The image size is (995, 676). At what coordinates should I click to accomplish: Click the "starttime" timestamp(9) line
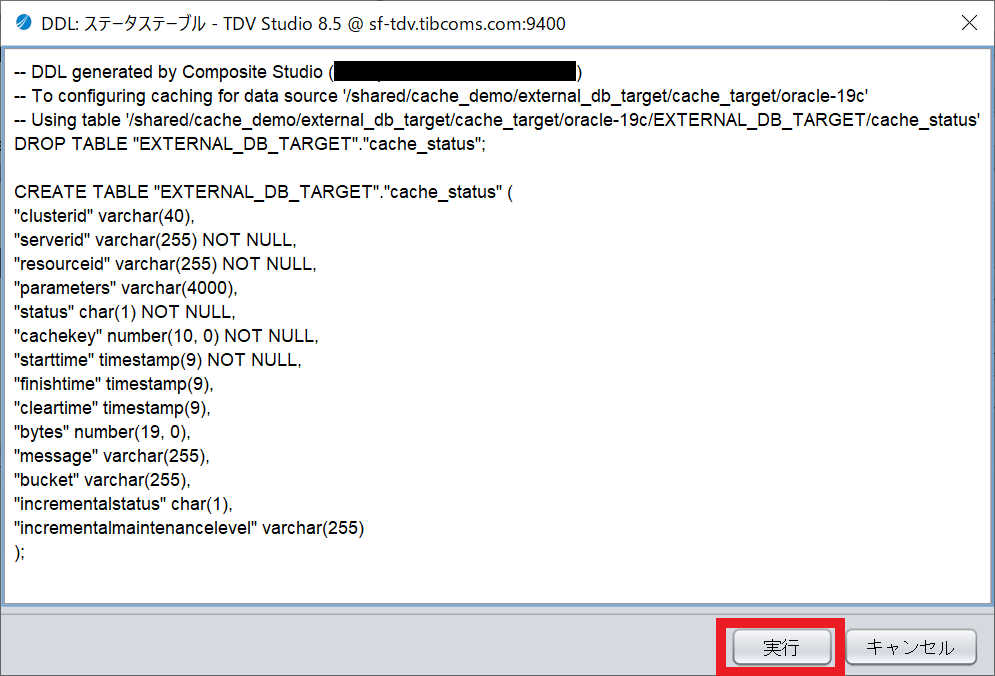157,360
